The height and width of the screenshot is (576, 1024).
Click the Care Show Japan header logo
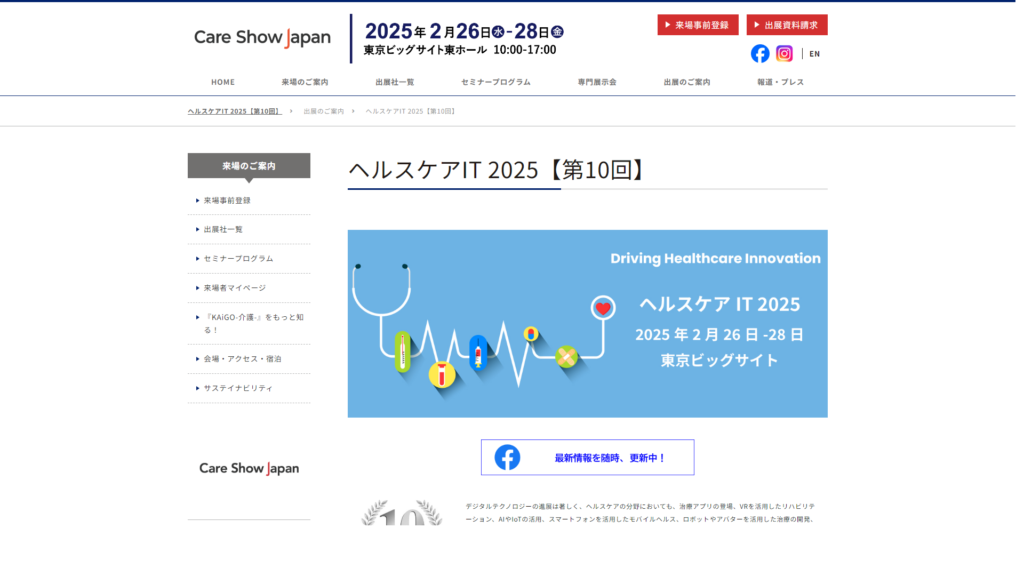tap(264, 37)
